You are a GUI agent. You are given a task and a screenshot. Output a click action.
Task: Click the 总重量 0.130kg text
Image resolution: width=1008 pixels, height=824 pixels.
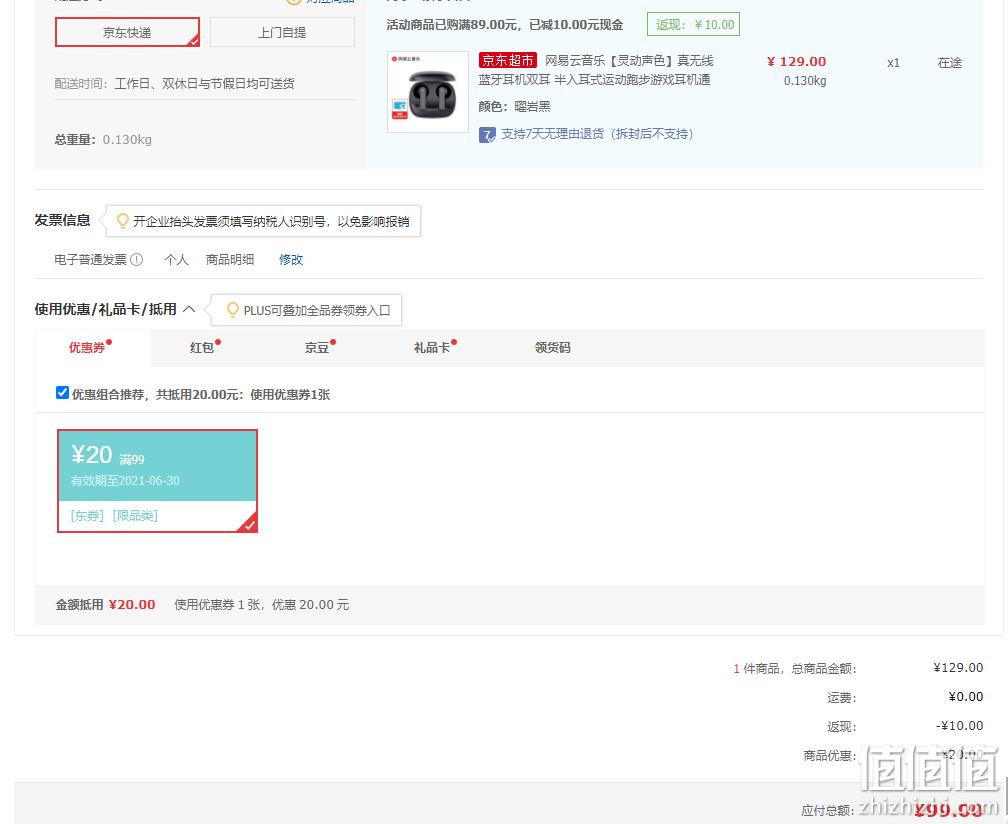[103, 139]
